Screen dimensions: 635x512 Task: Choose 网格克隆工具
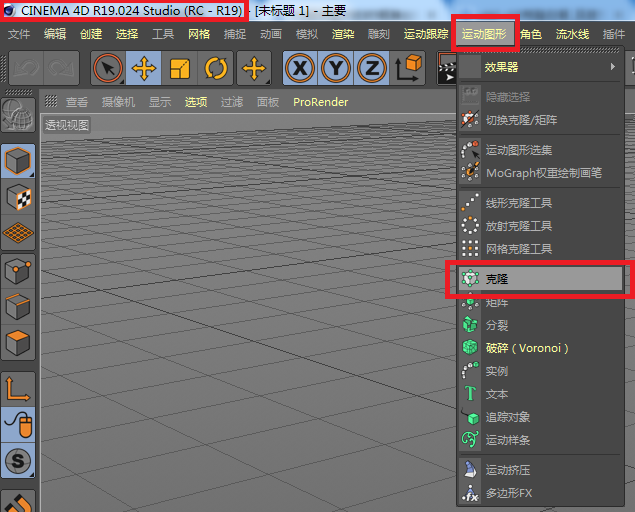pos(540,249)
